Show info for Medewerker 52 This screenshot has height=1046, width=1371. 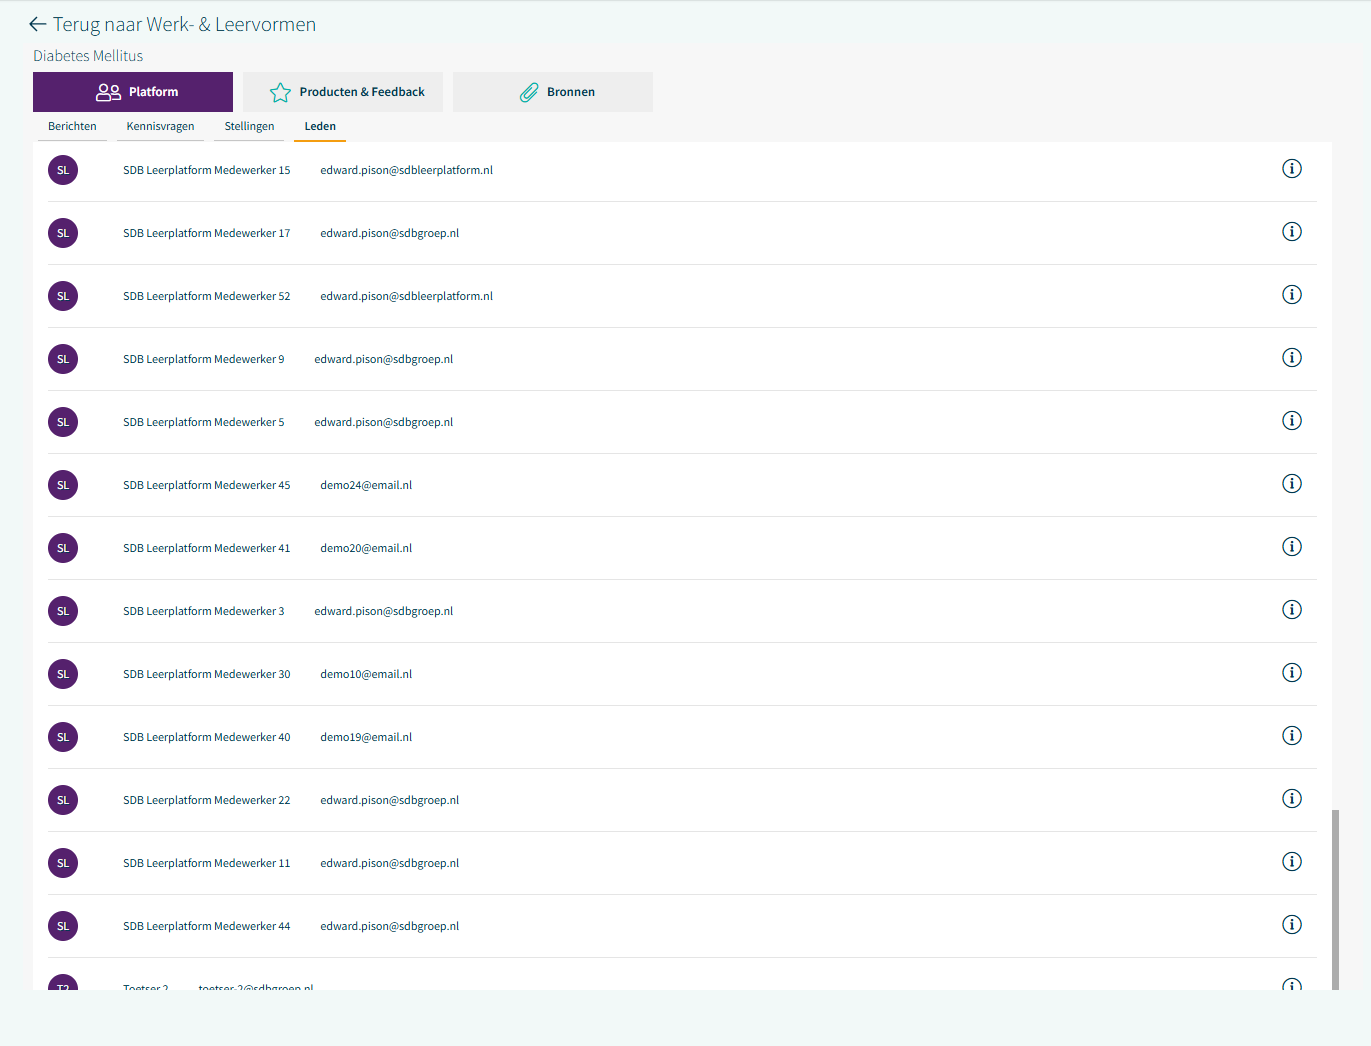coord(1291,295)
